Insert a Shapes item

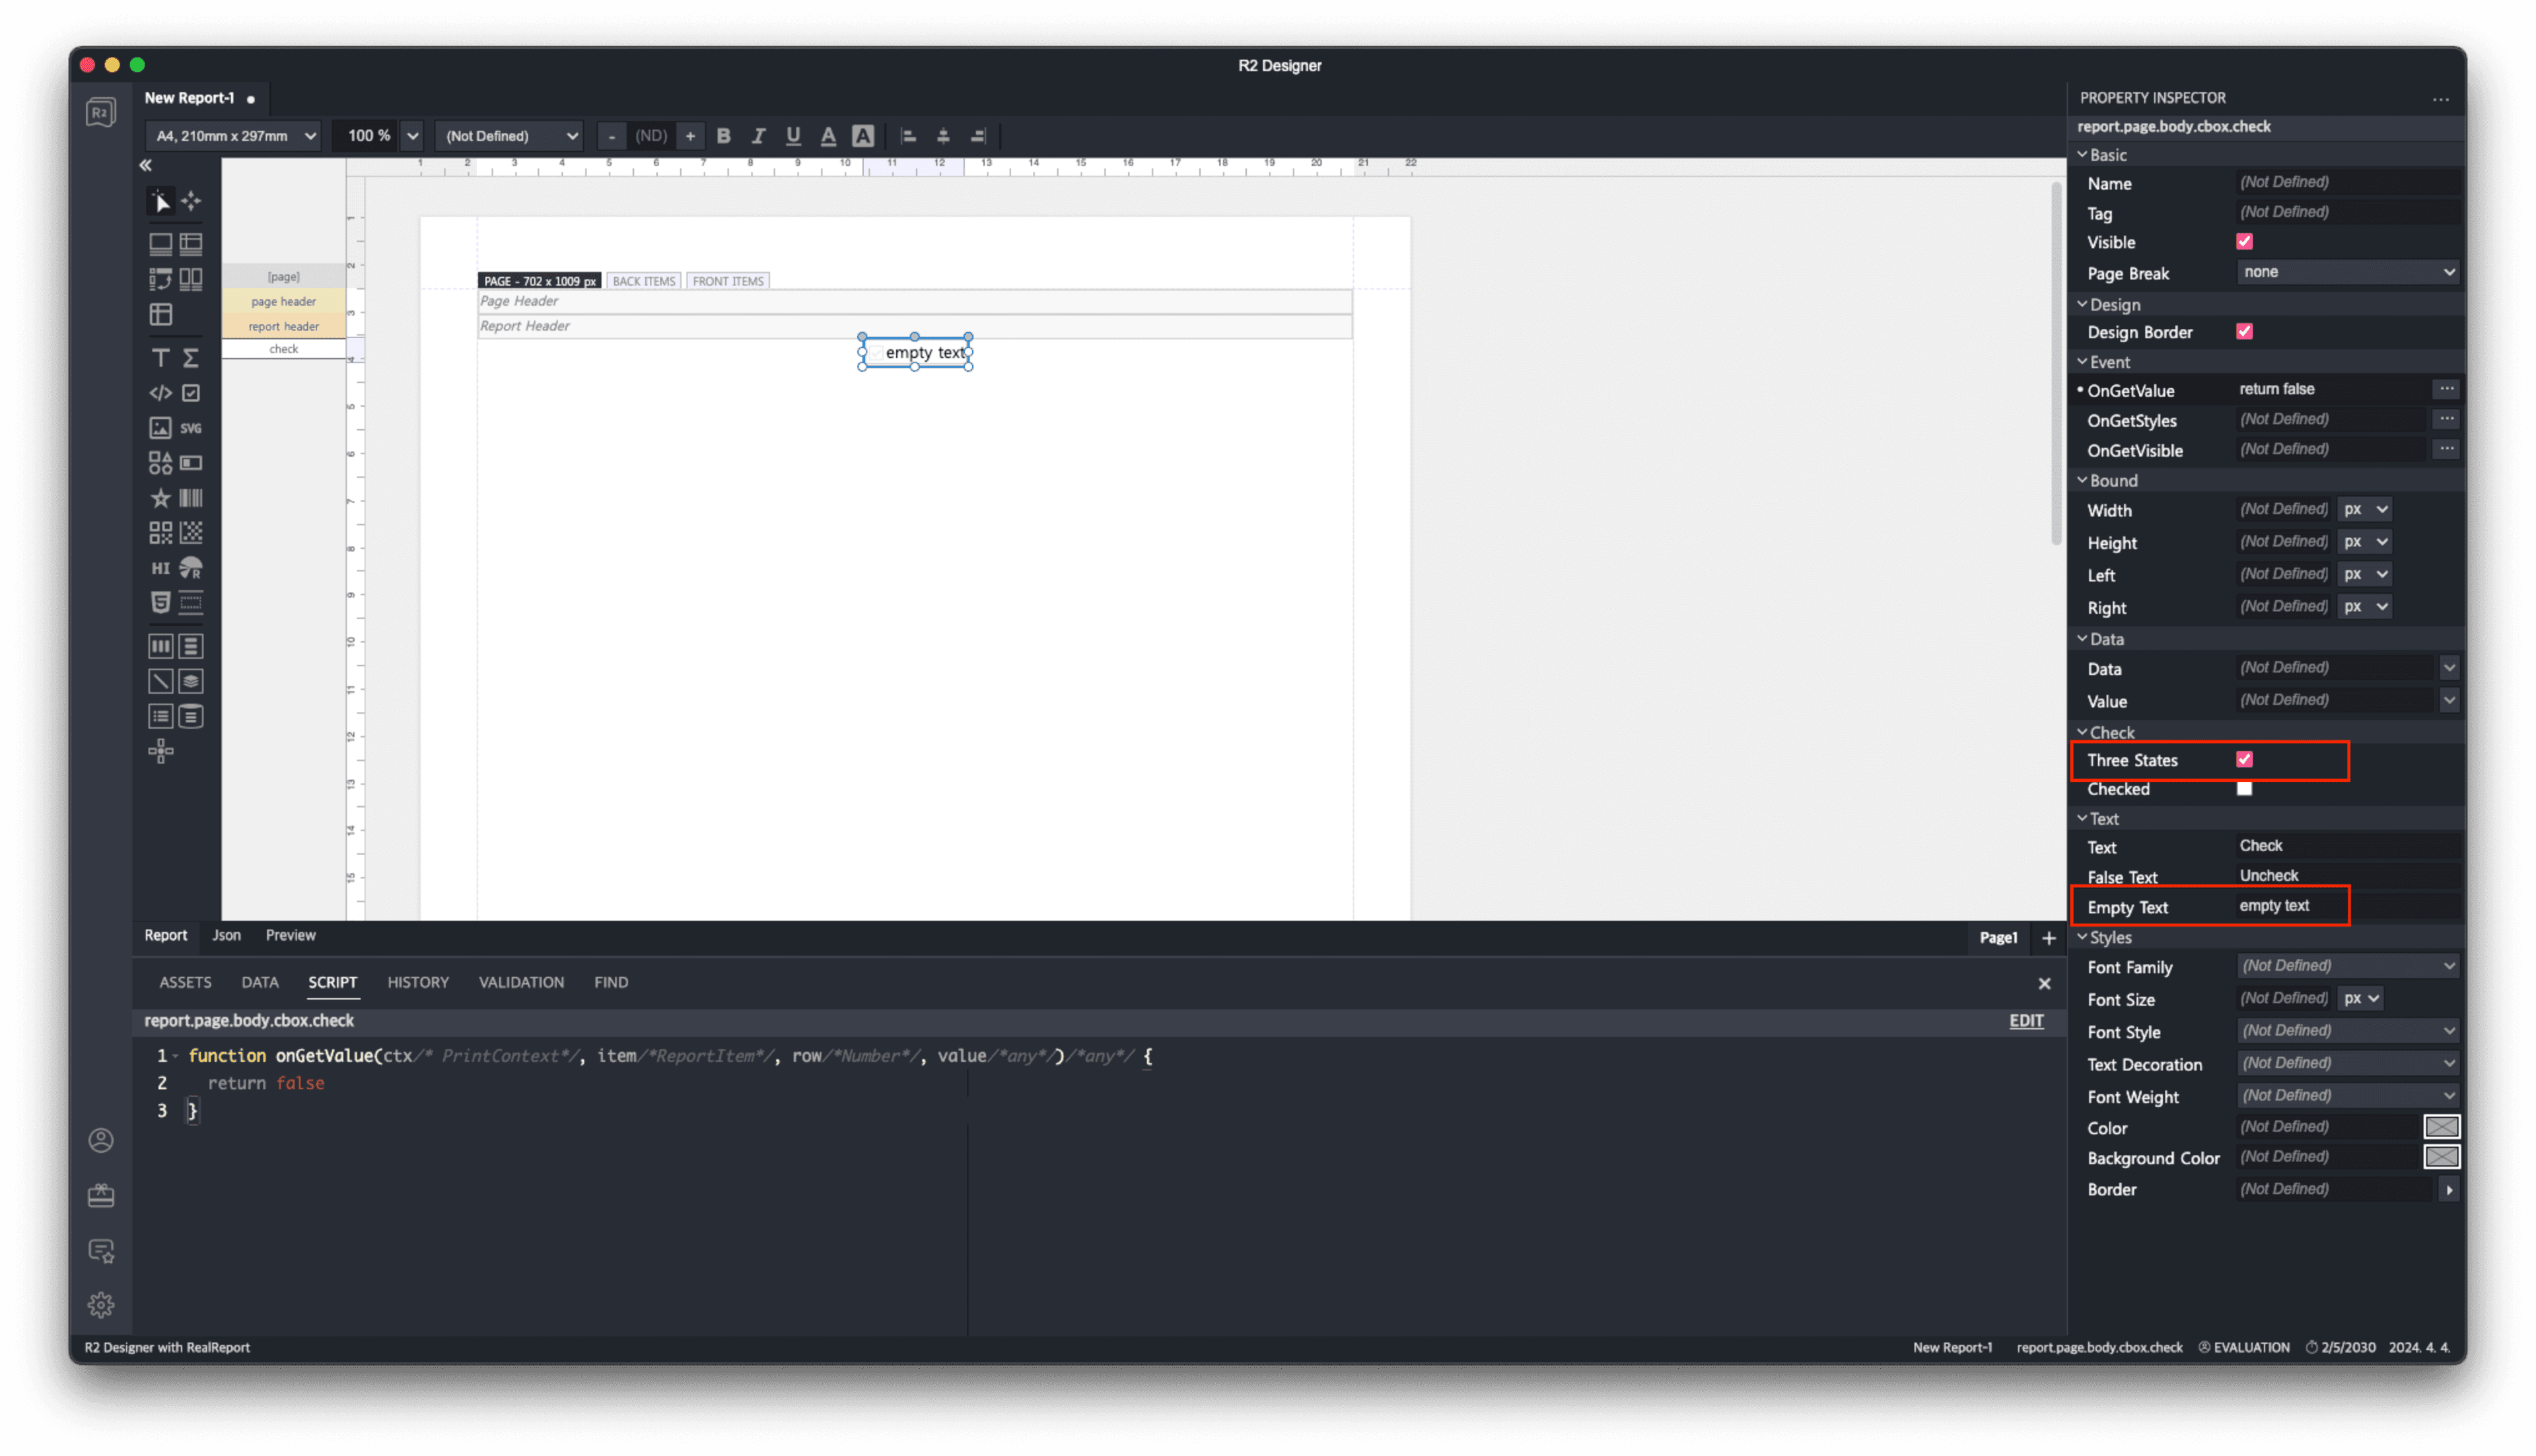160,463
